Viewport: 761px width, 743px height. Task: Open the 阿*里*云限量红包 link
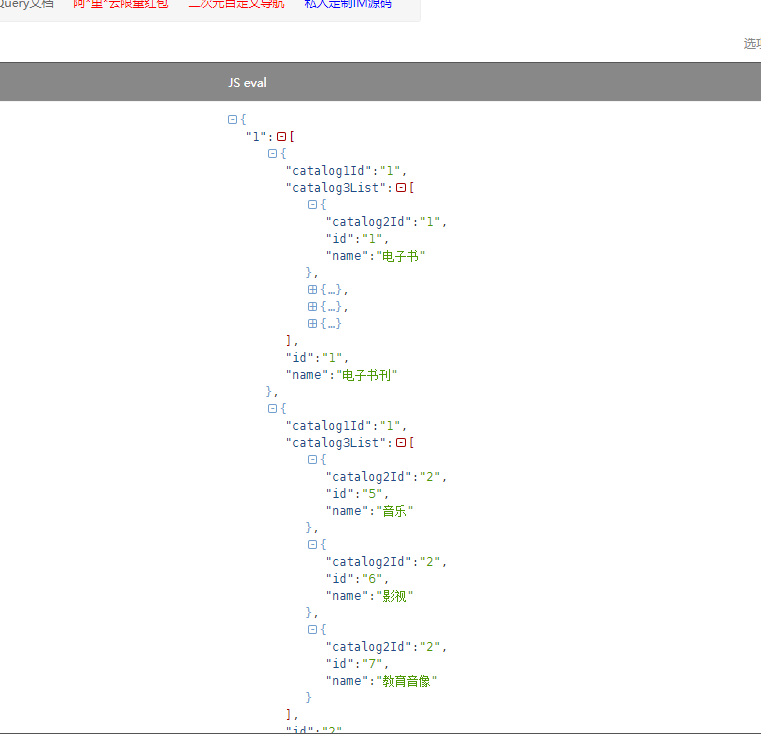[121, 4]
